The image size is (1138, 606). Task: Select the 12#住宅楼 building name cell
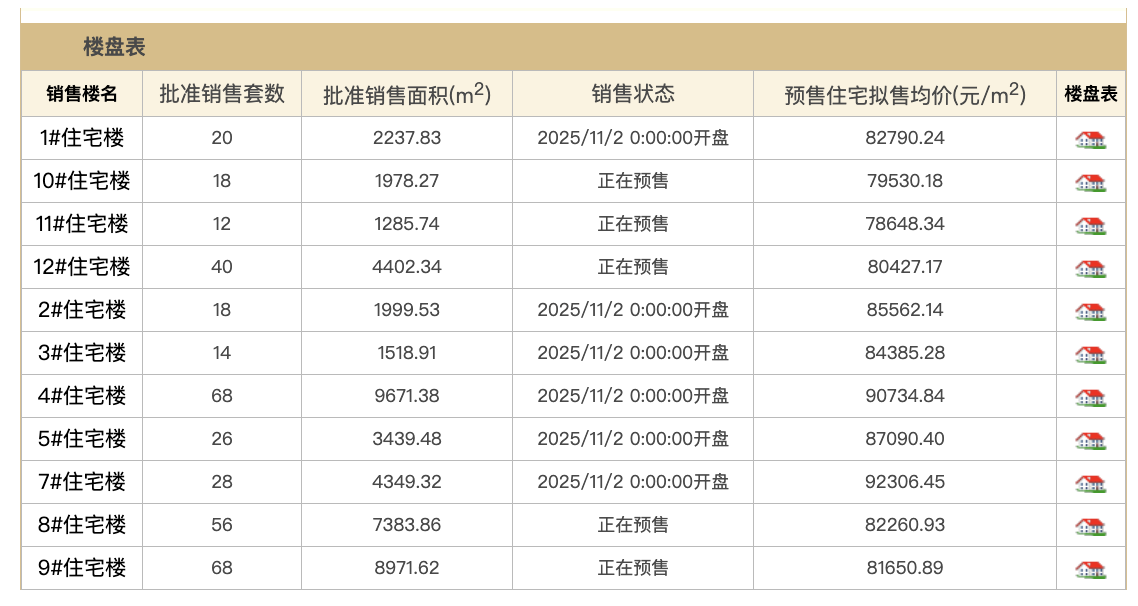tap(82, 267)
